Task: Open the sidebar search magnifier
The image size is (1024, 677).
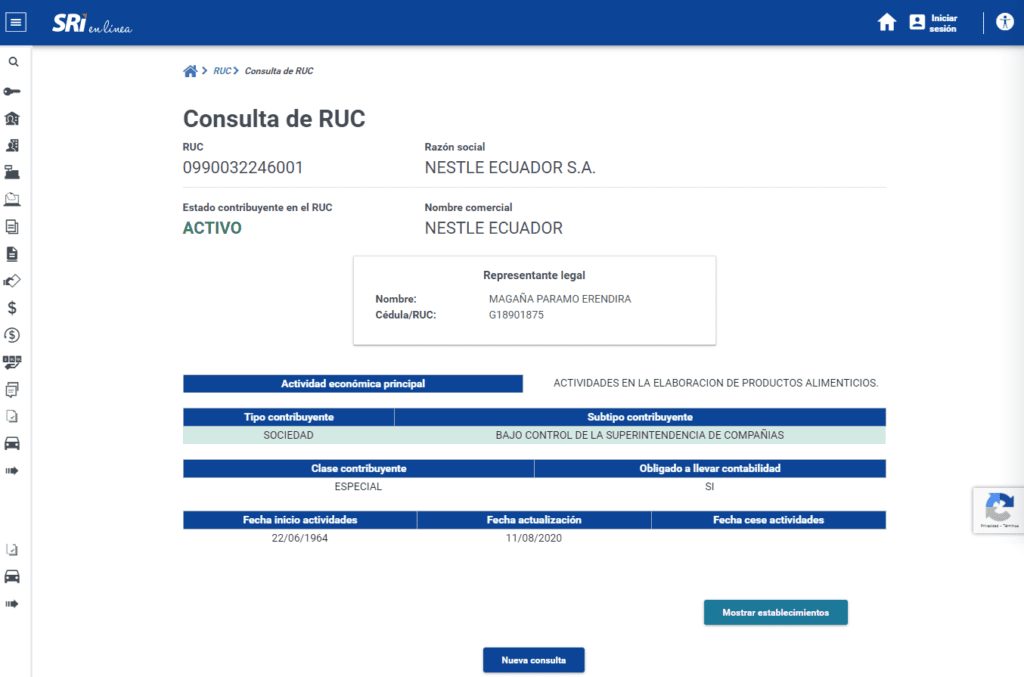Action: click(x=13, y=62)
